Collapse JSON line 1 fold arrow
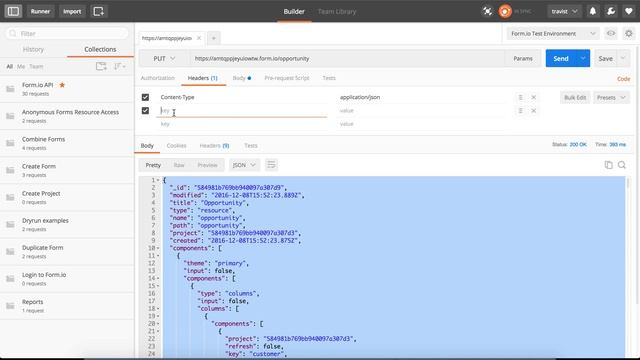This screenshot has width=640, height=360. 158,180
